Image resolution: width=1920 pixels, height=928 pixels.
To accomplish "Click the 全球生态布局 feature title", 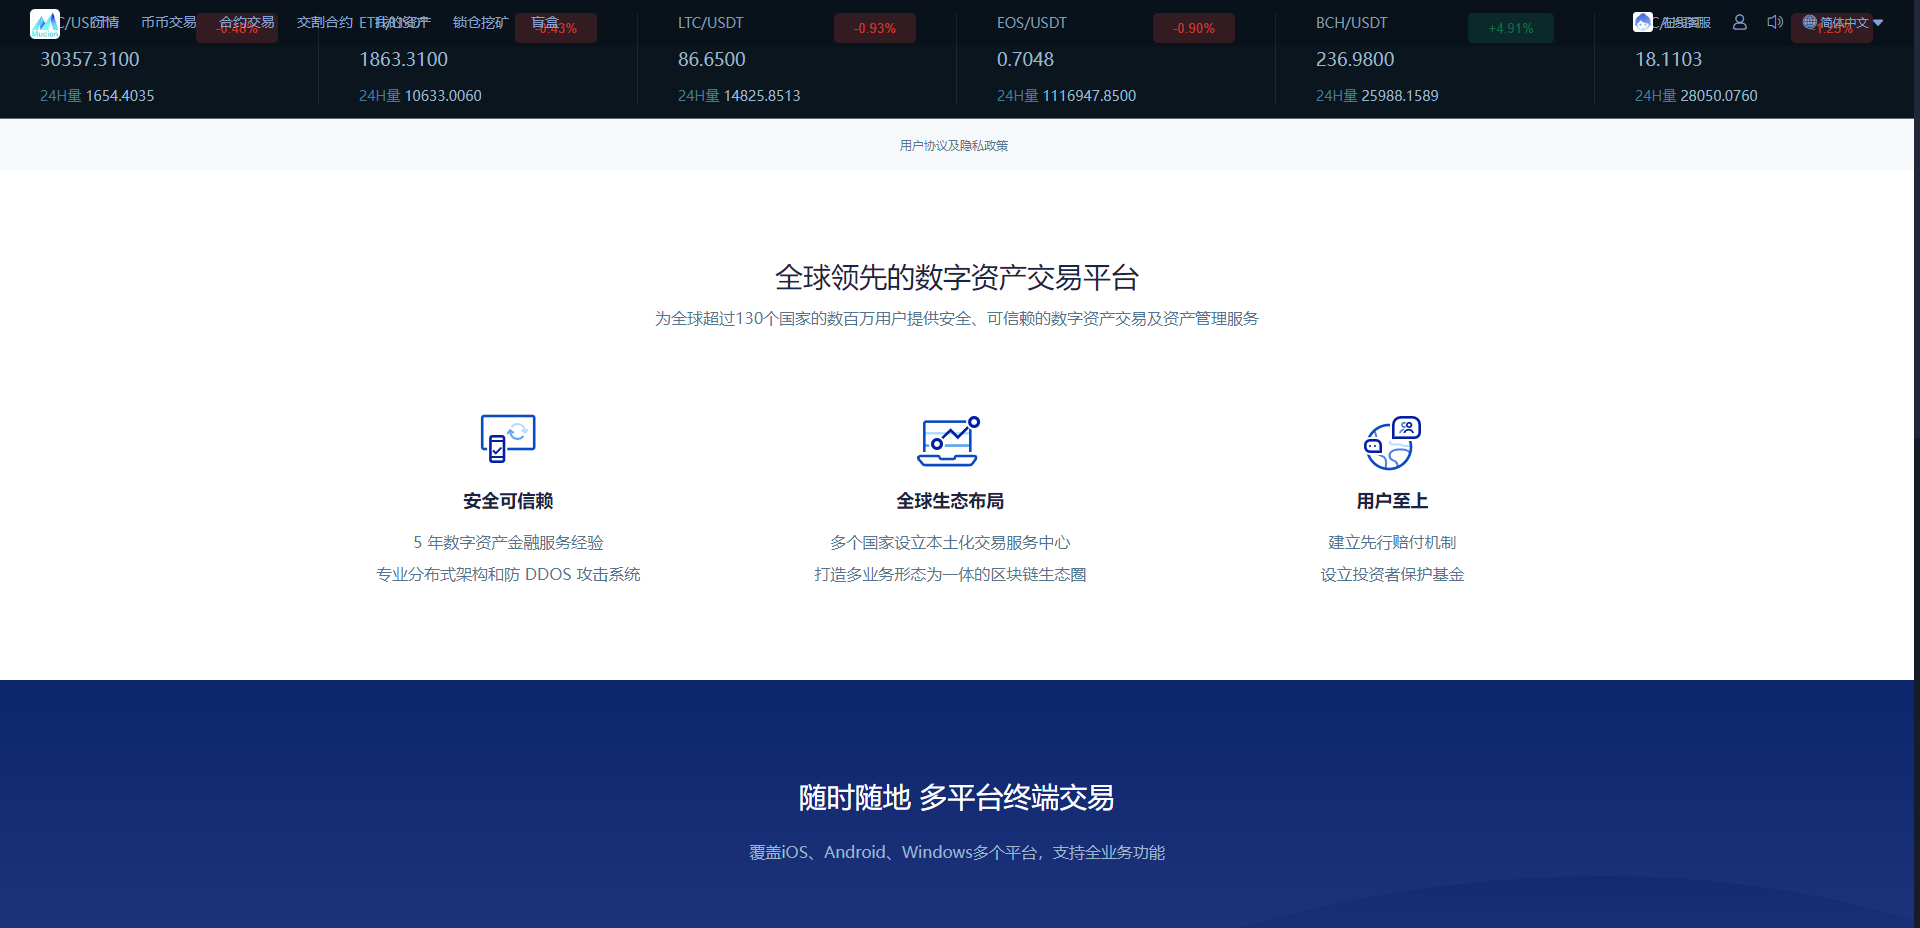I will [950, 501].
